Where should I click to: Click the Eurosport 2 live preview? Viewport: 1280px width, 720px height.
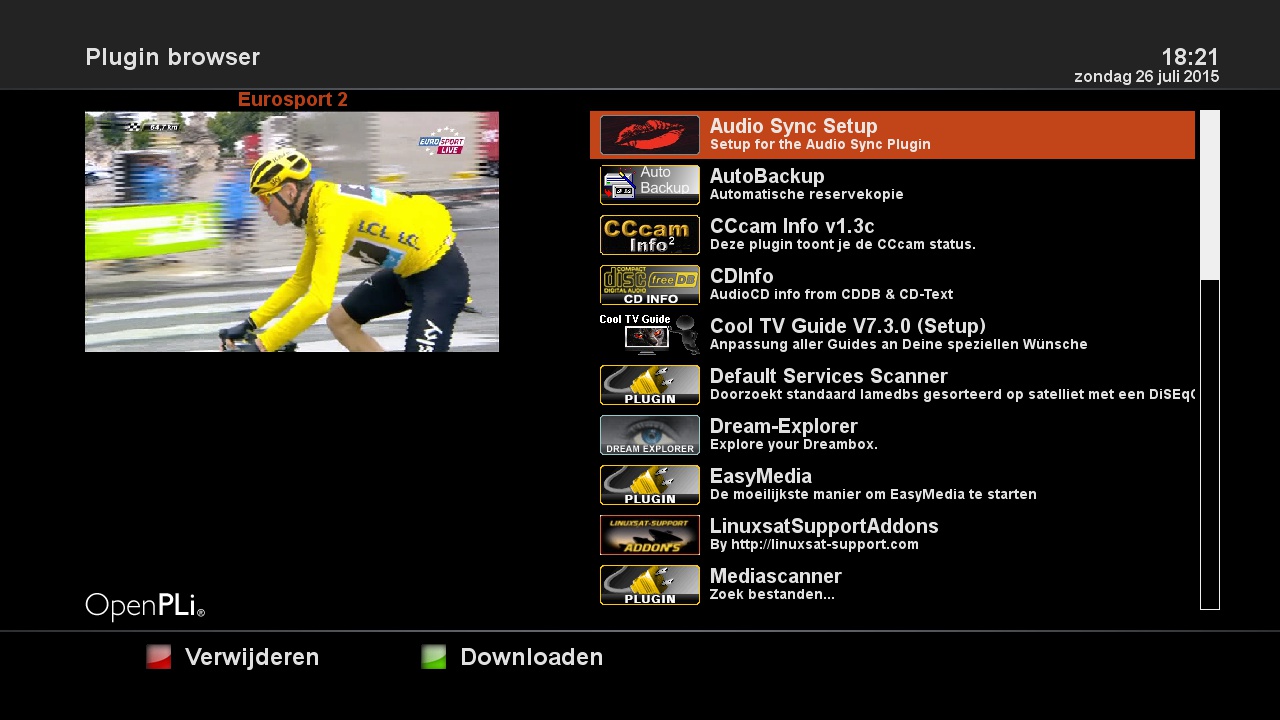click(292, 232)
